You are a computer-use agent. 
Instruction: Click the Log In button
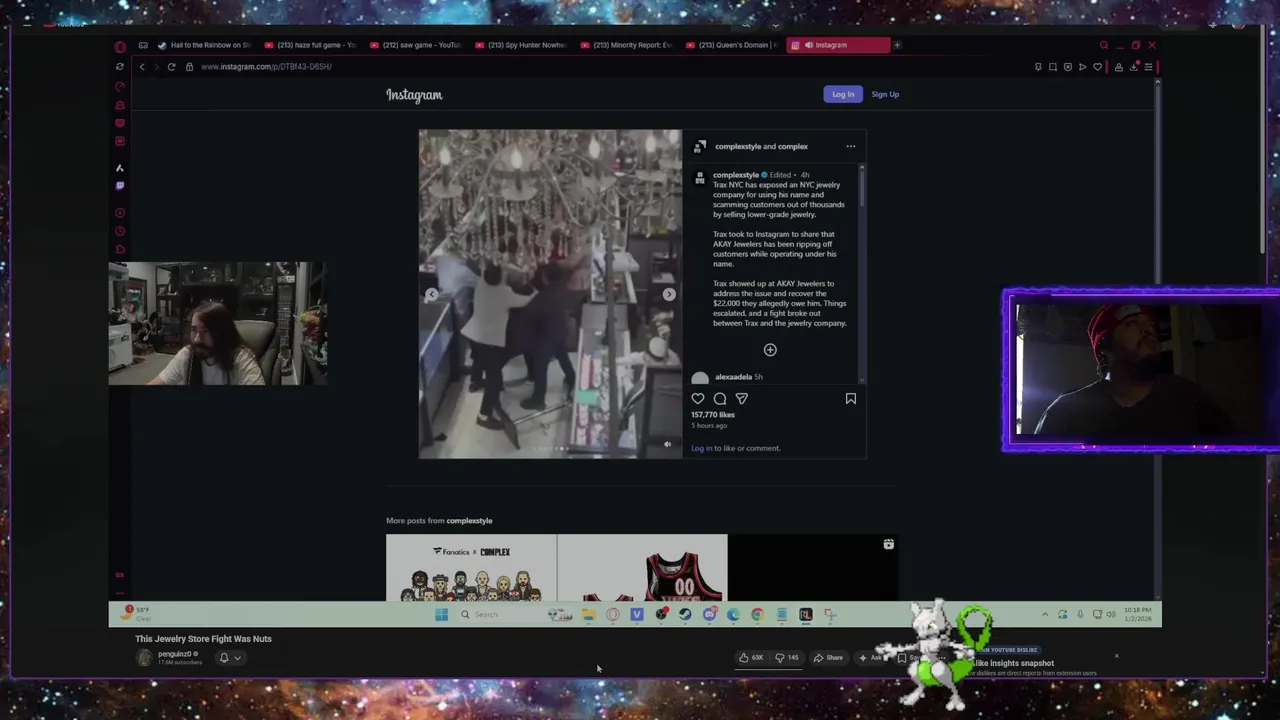pos(843,94)
